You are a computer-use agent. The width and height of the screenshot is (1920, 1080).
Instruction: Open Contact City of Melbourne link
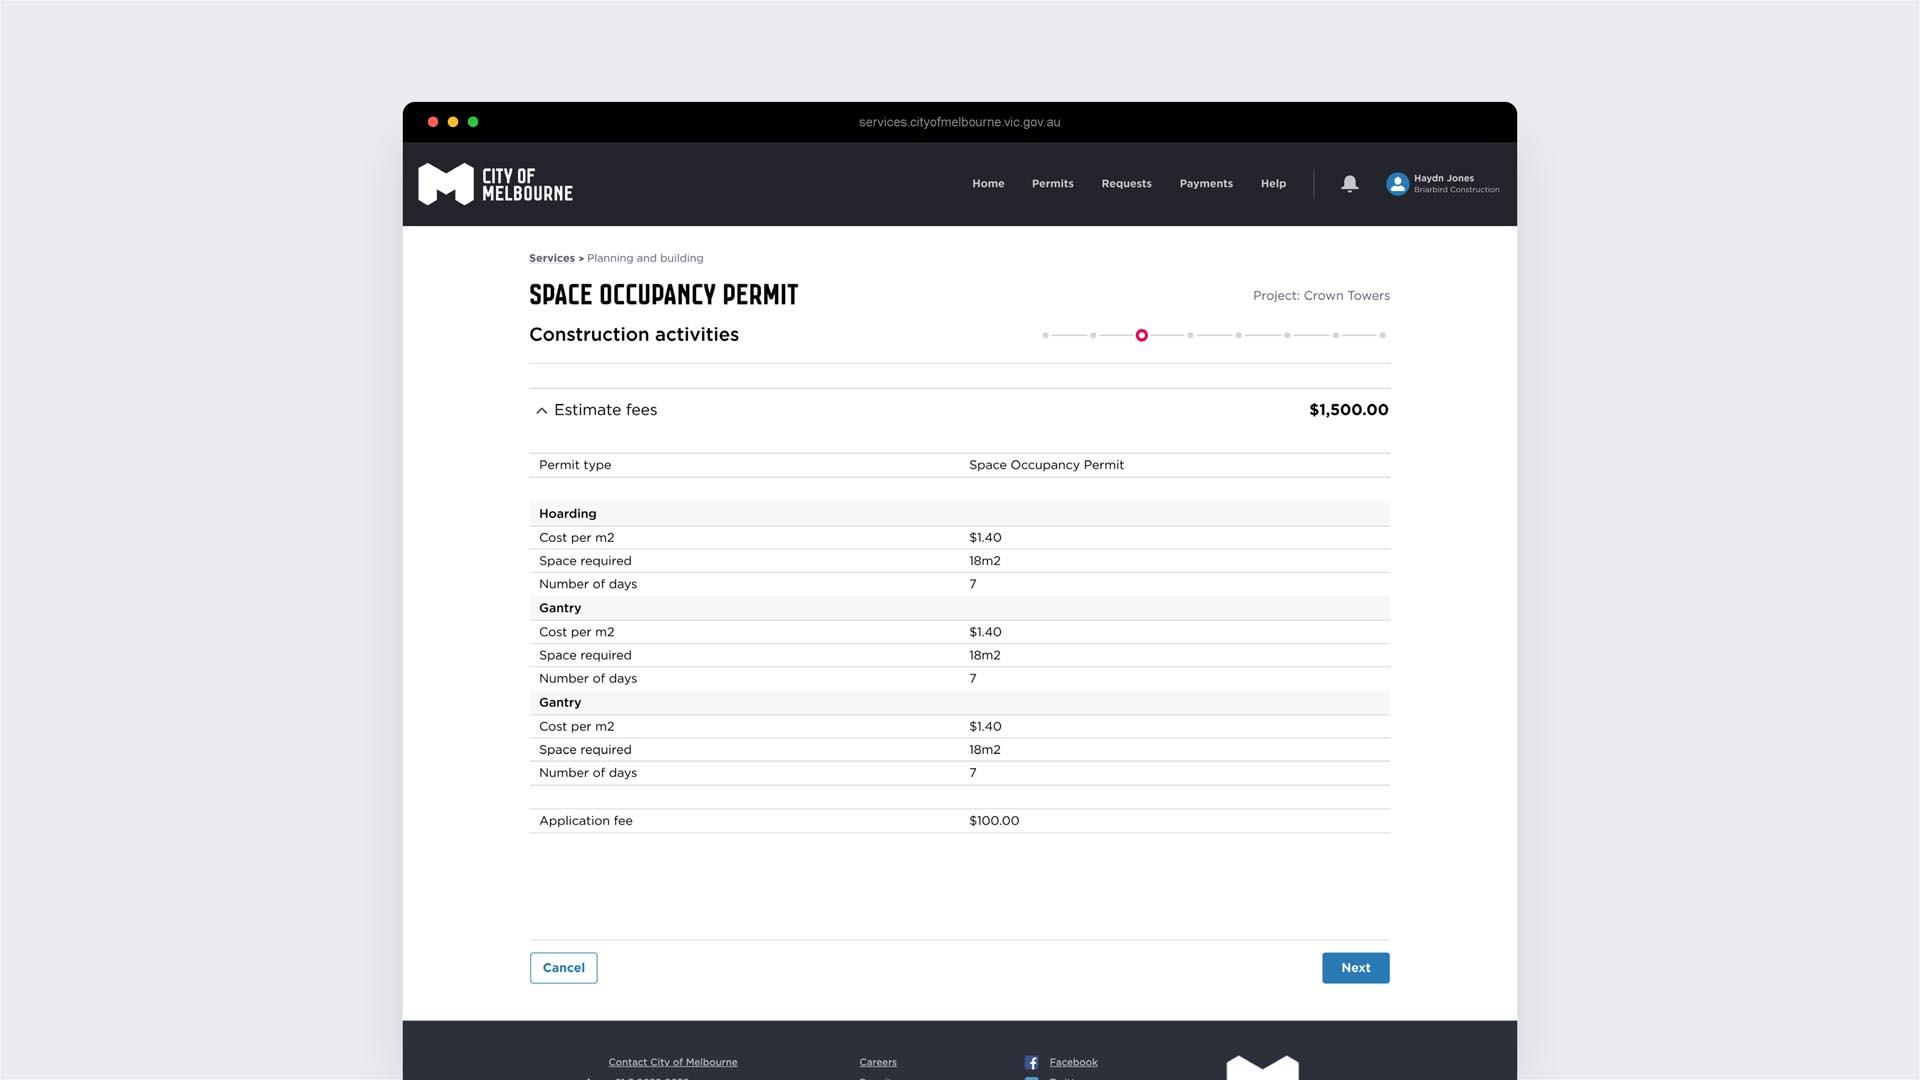coord(672,1062)
